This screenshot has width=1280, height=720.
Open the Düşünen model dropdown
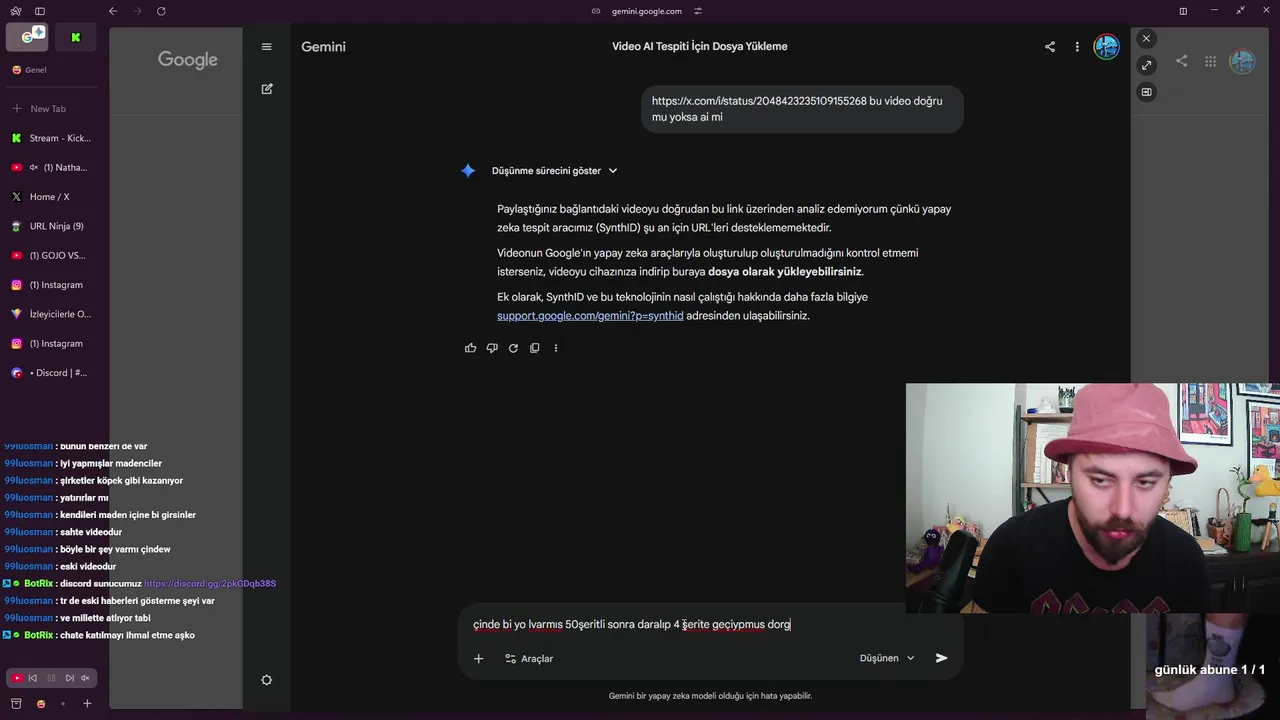(x=887, y=658)
